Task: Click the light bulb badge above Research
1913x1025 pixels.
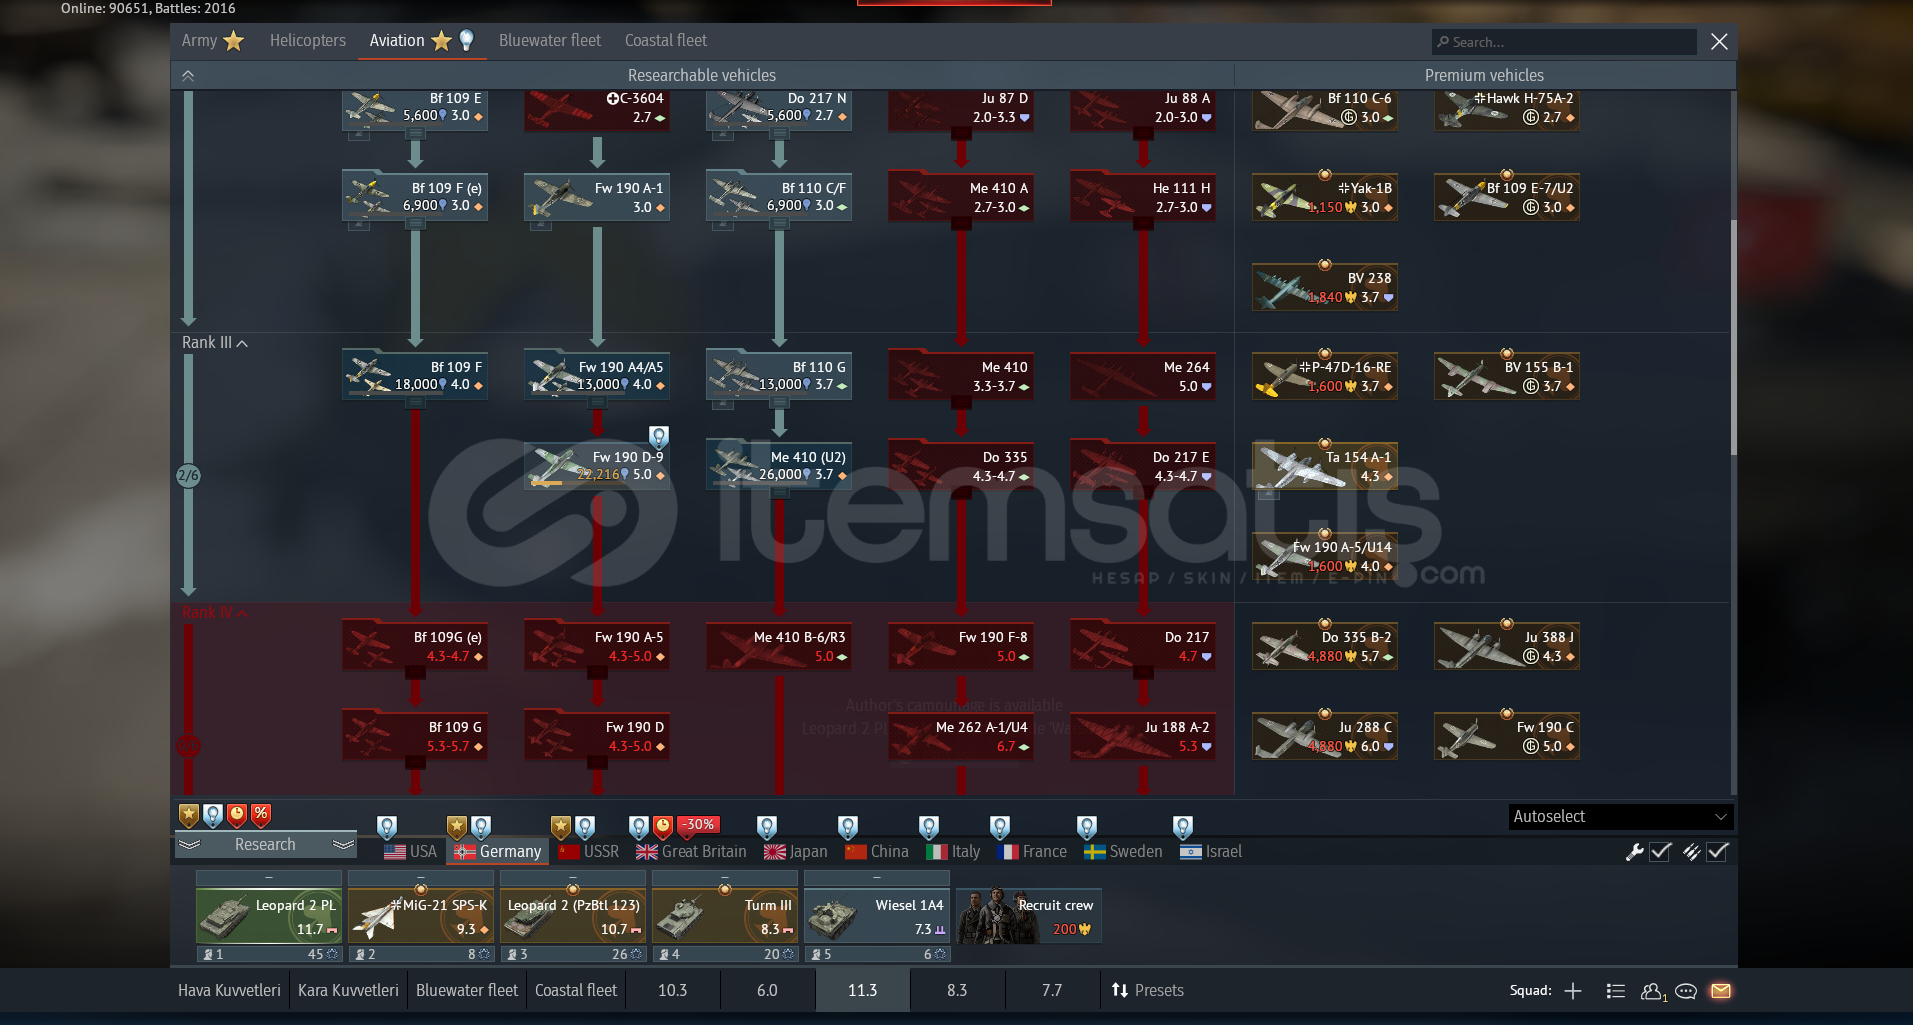Action: coord(213,815)
